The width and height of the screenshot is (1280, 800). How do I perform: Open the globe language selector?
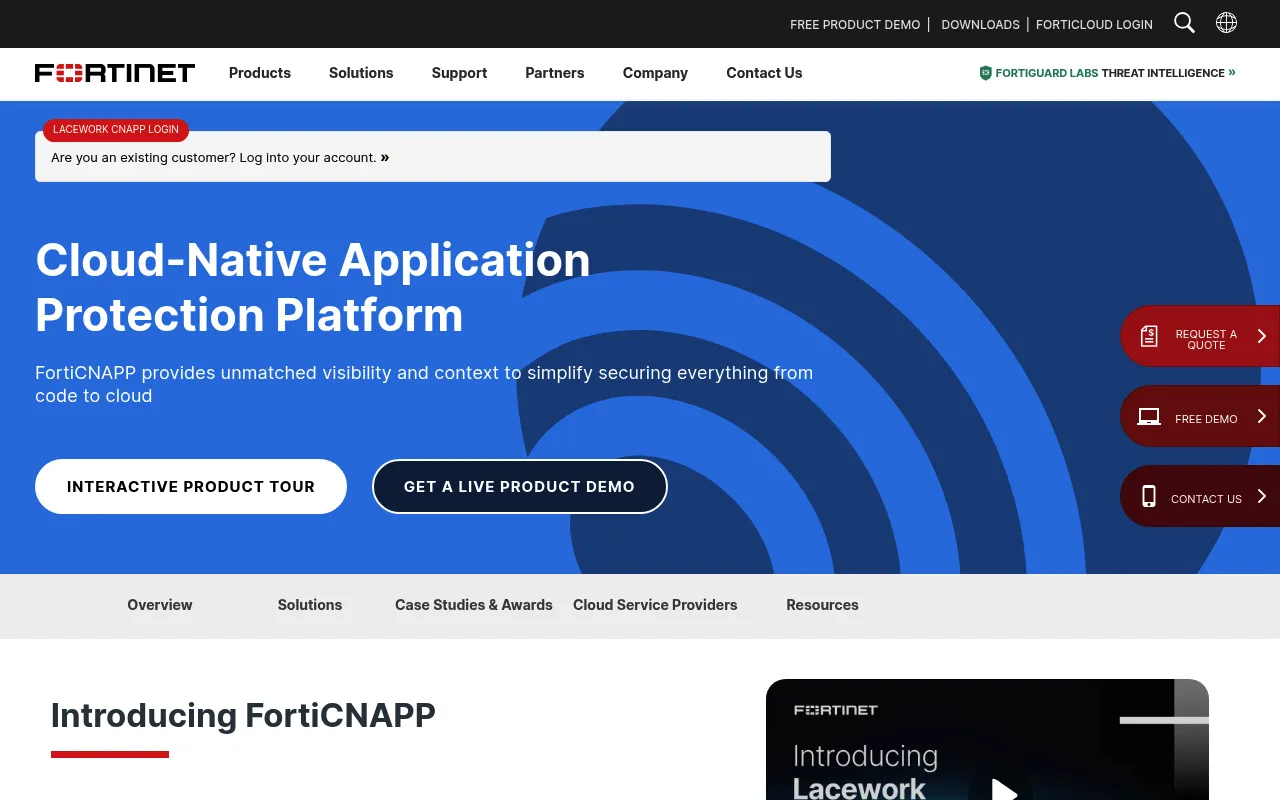point(1226,23)
